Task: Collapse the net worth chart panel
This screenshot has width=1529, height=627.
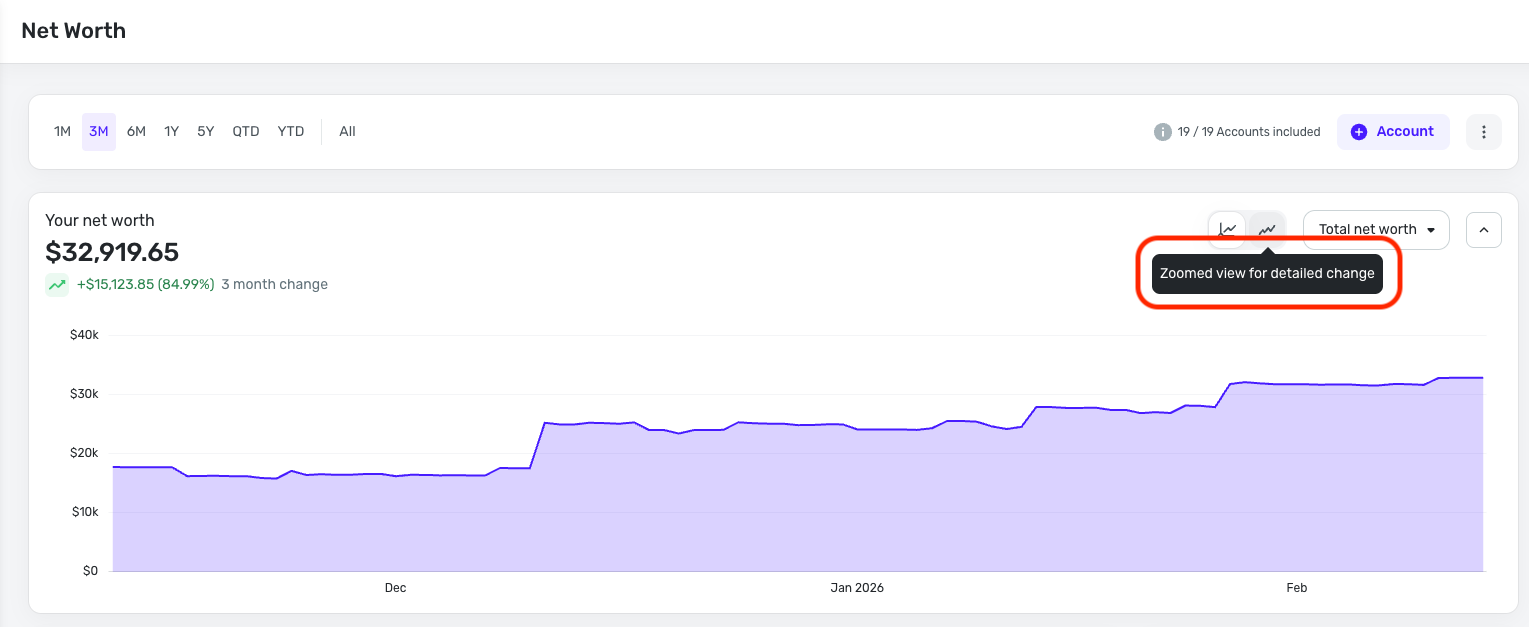Action: [1483, 229]
